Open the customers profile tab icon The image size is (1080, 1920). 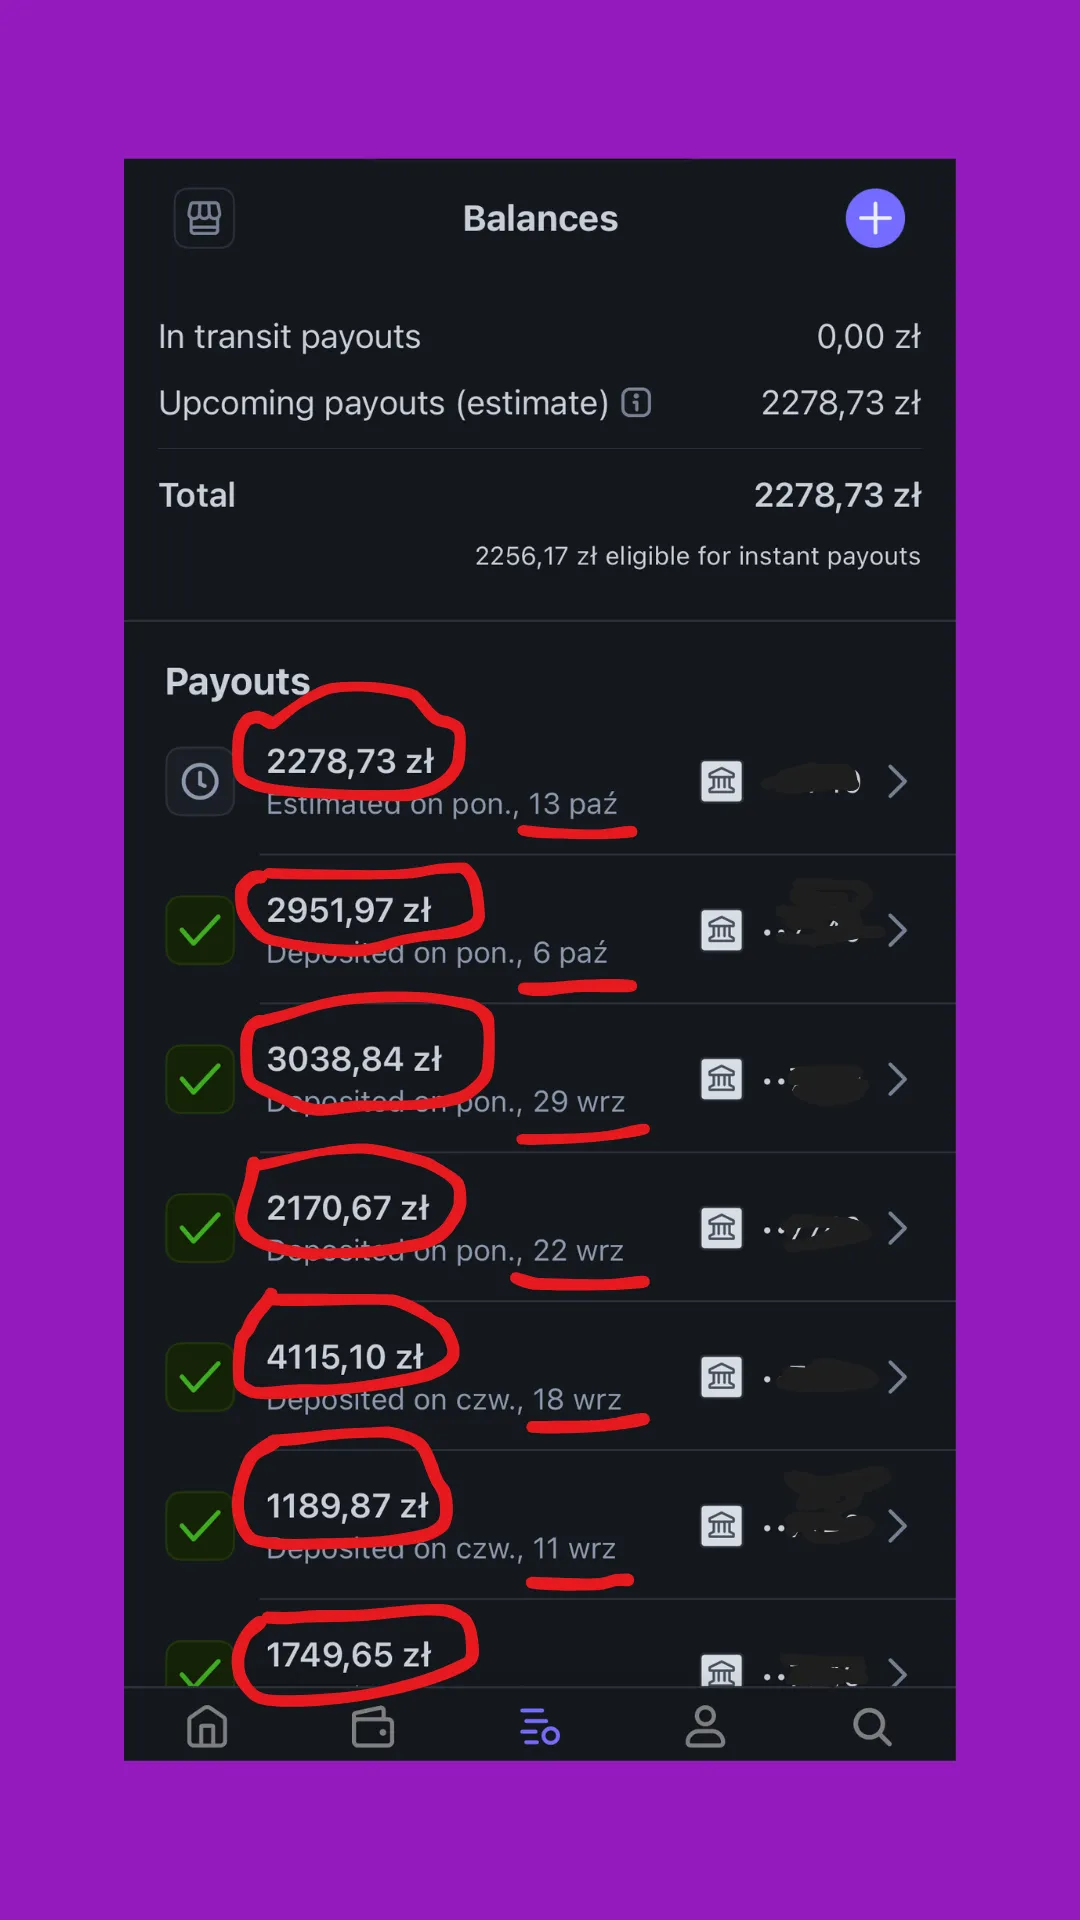tap(705, 1727)
